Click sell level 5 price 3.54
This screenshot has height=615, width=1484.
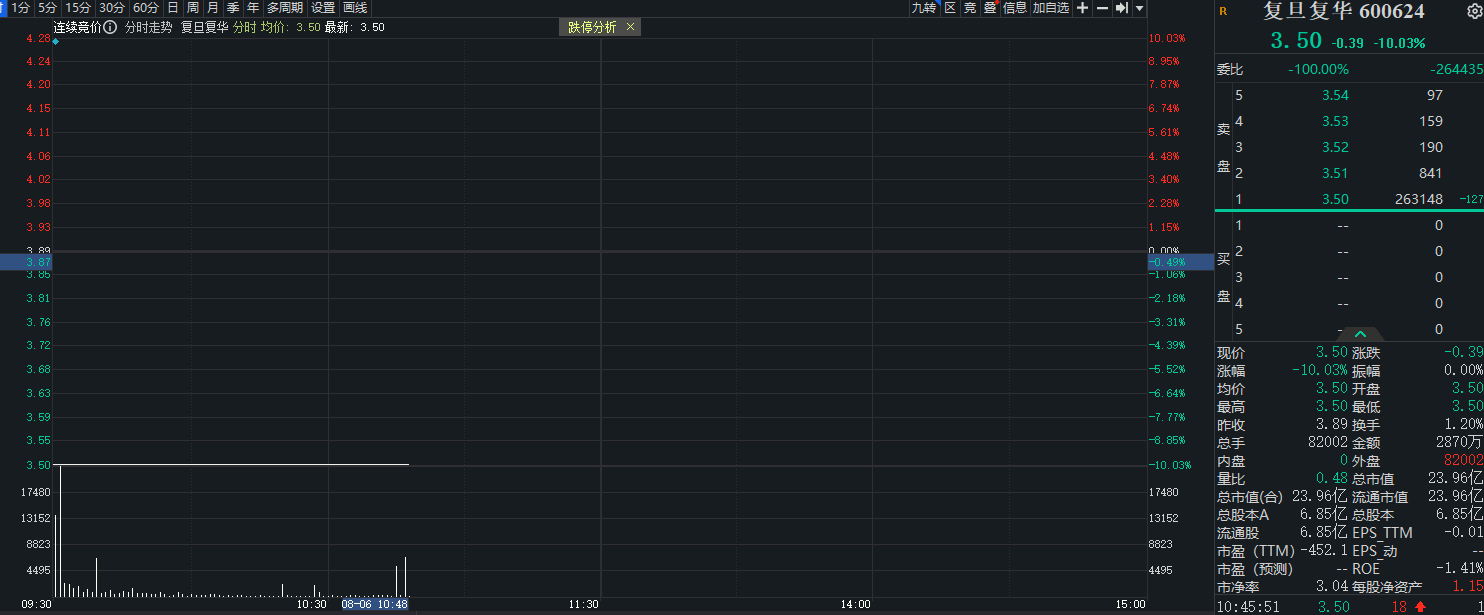tap(1335, 95)
